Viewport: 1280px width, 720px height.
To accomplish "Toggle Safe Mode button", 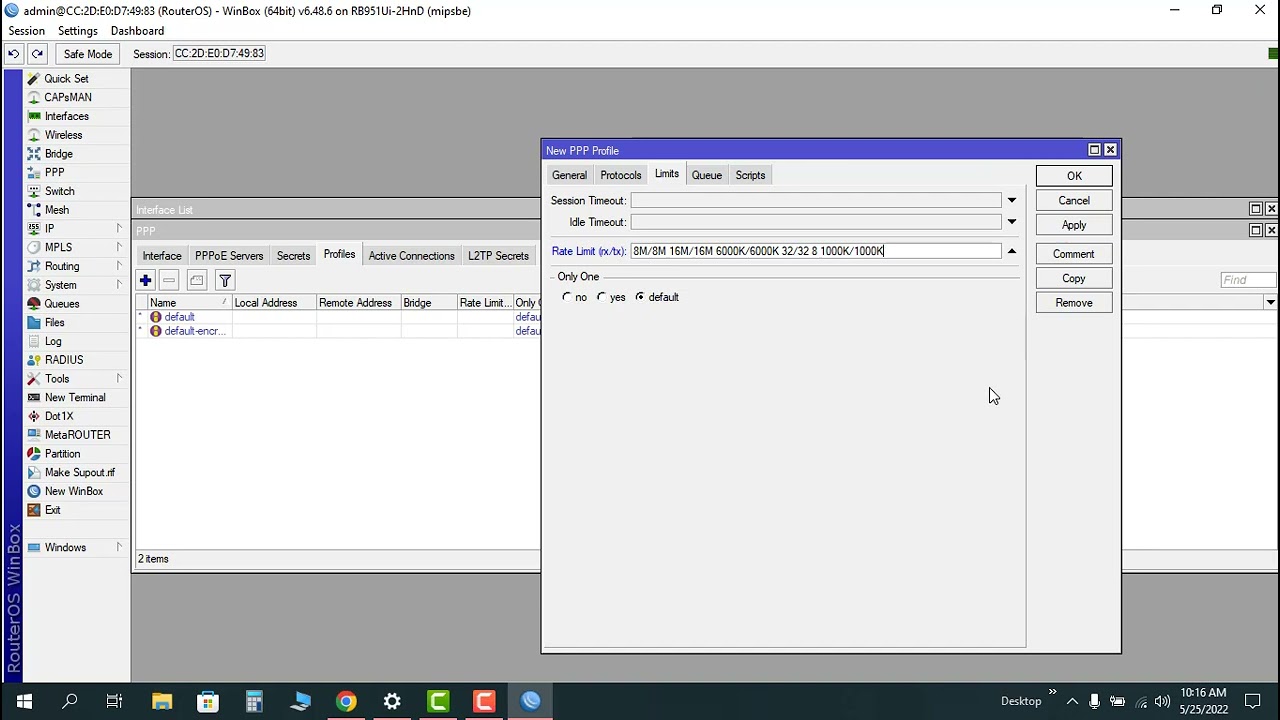I will pyautogui.click(x=87, y=54).
